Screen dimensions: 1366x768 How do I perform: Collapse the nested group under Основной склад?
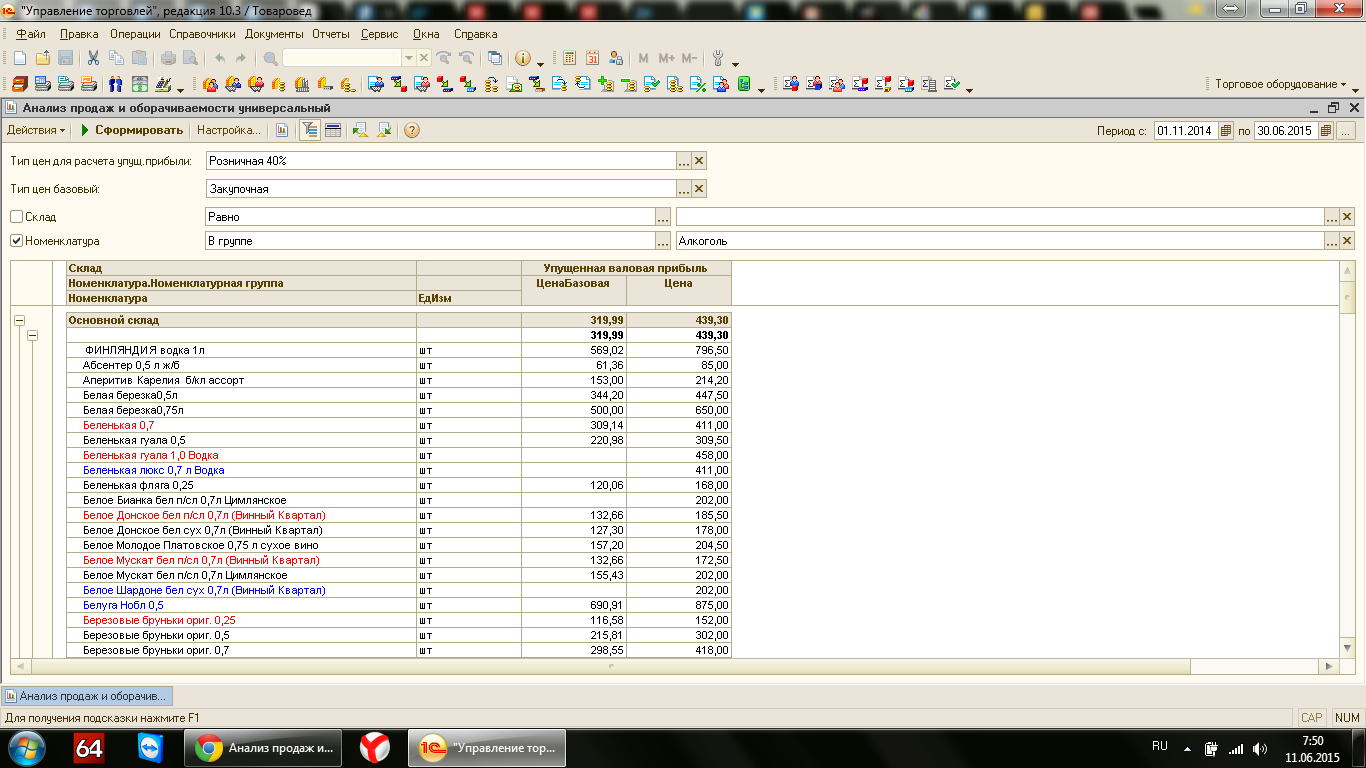tap(32, 335)
